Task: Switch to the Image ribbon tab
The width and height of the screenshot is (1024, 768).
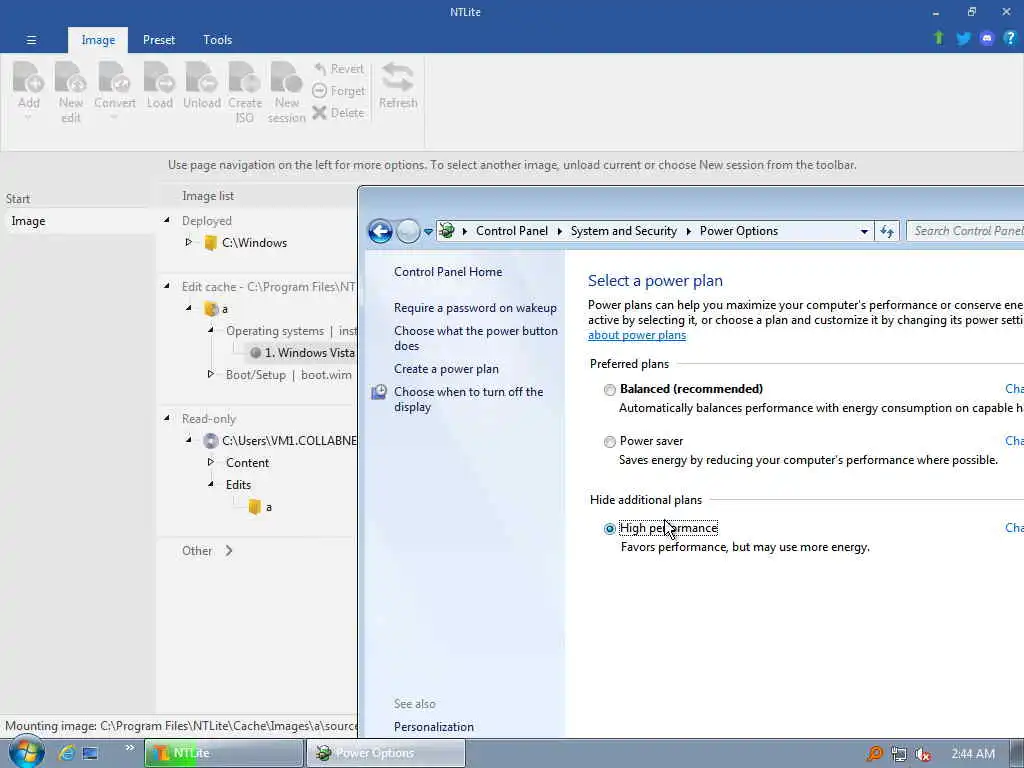Action: click(98, 40)
